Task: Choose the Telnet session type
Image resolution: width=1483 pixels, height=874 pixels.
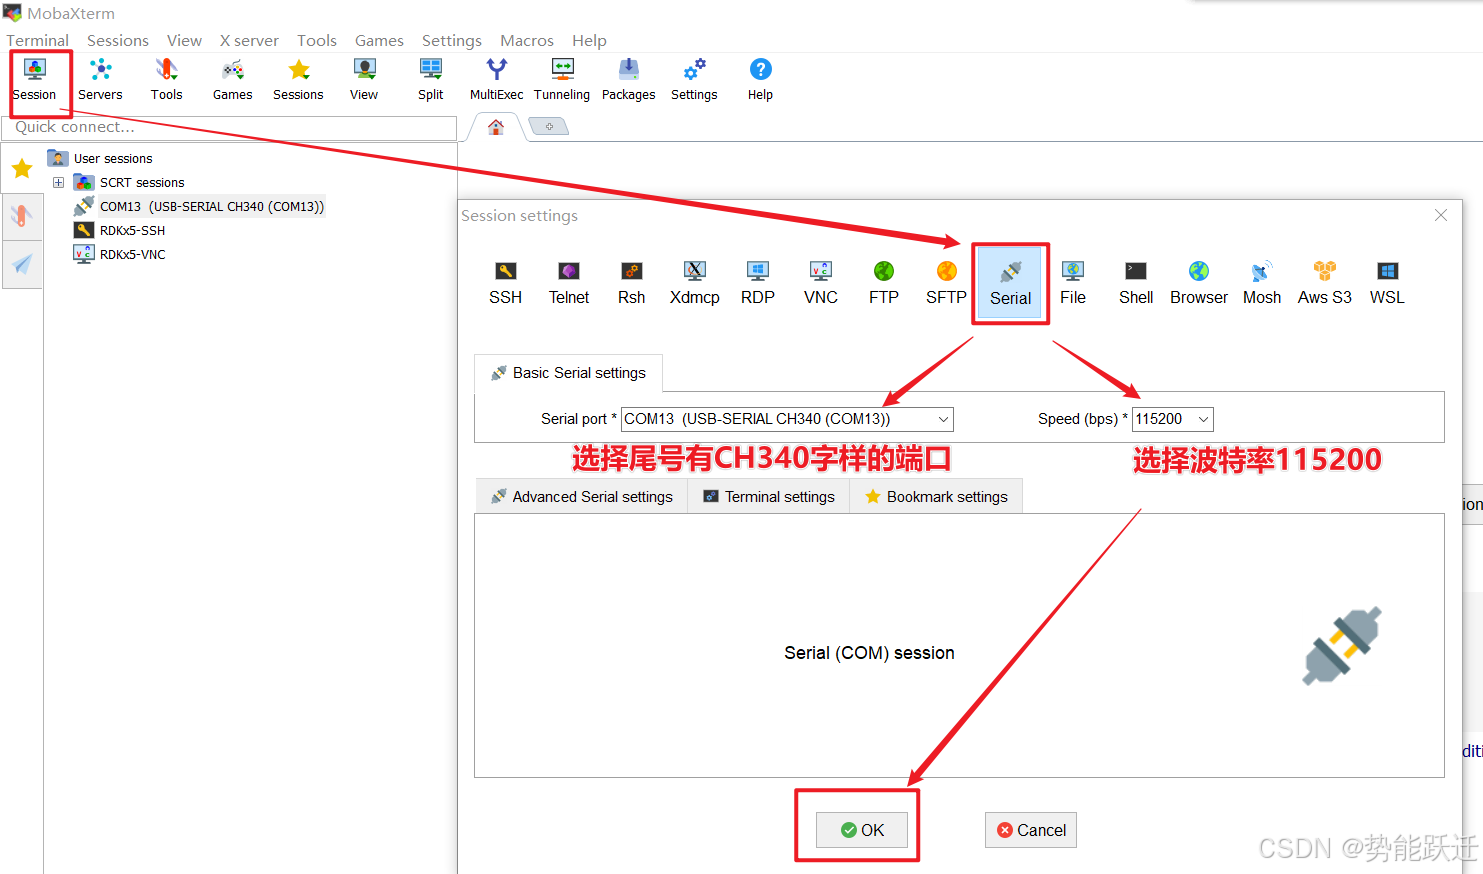Action: coord(569,283)
